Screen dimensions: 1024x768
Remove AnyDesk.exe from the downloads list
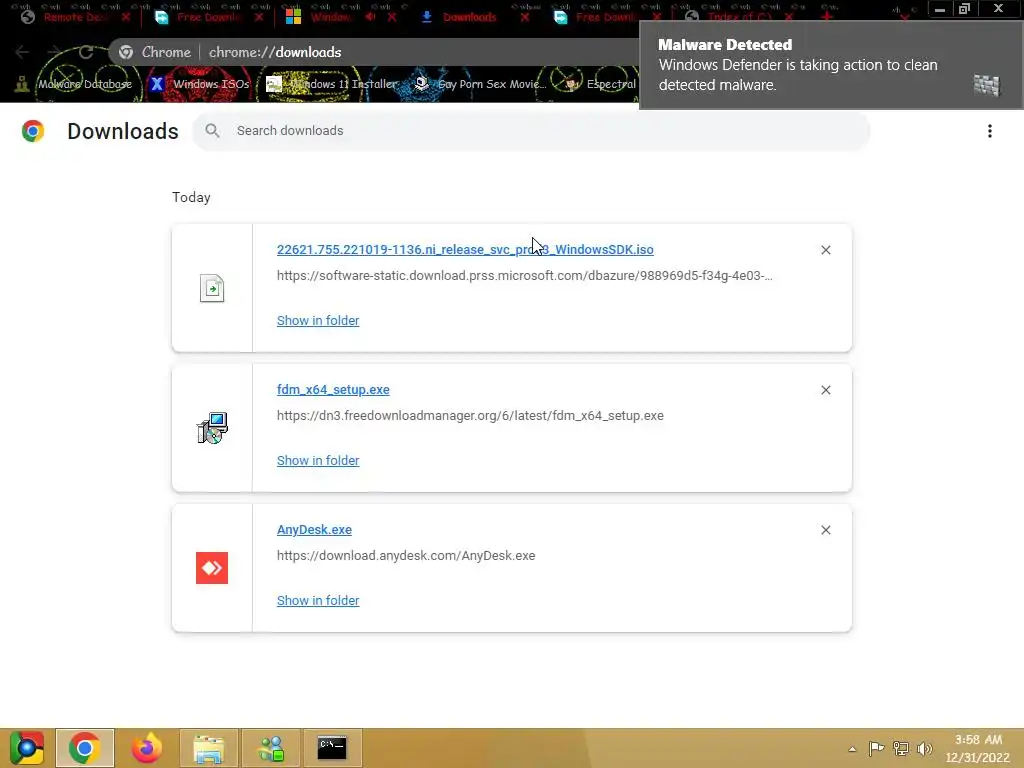click(x=825, y=530)
